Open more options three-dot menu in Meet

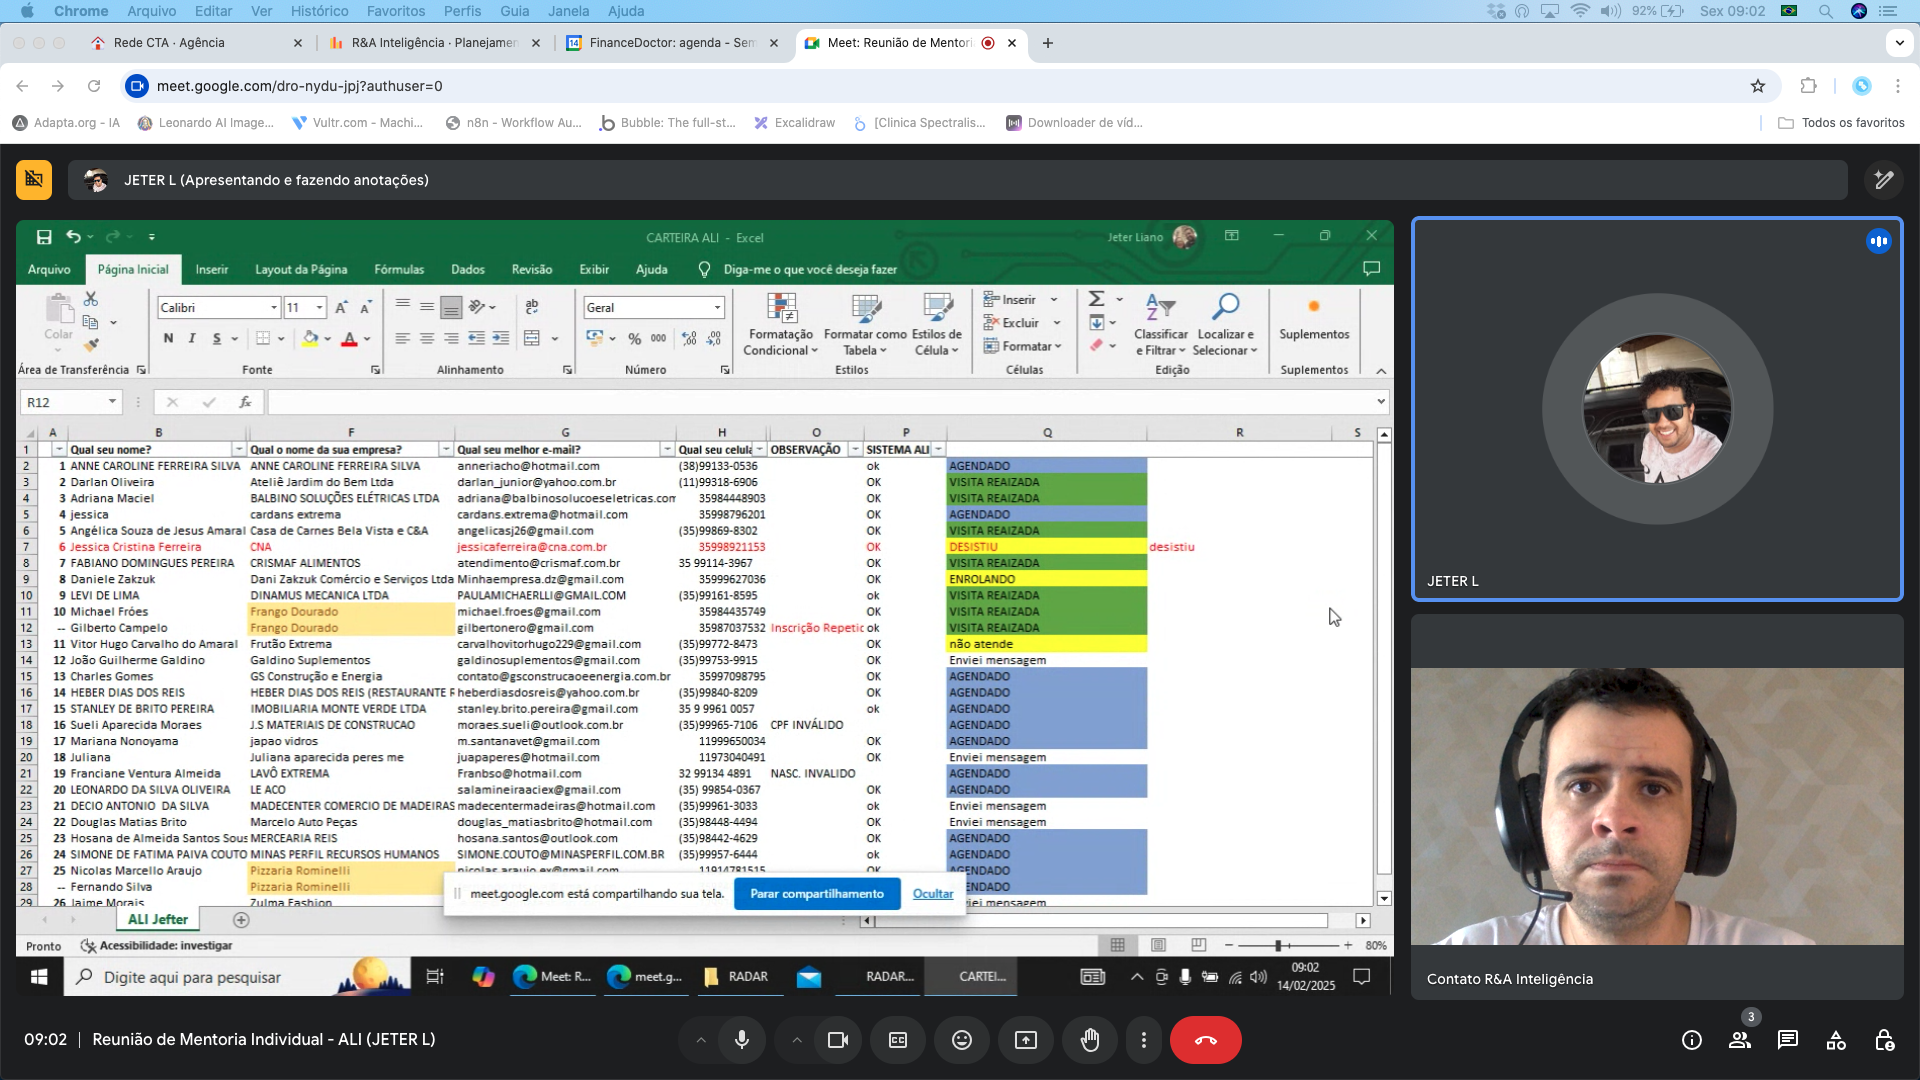[x=1144, y=1040]
